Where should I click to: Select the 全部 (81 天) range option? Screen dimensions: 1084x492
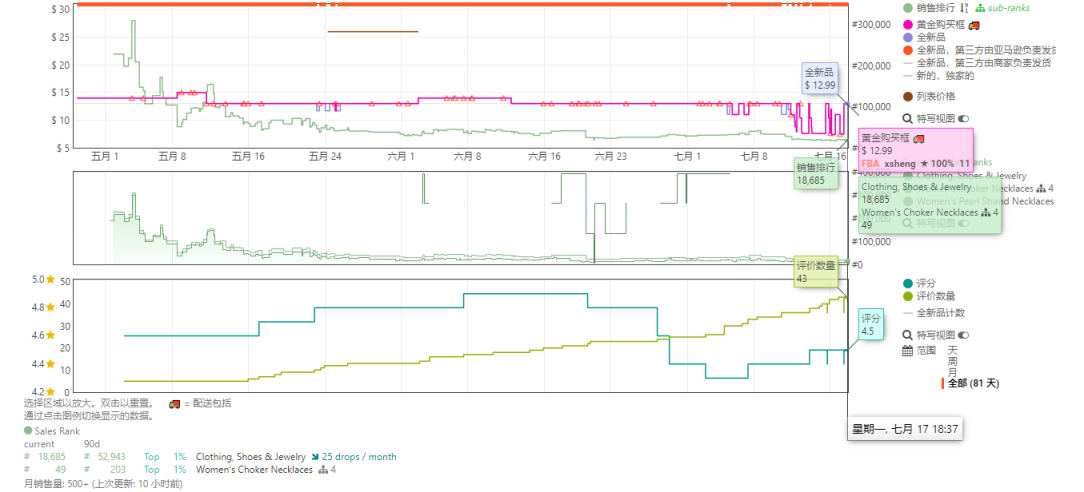click(x=973, y=383)
